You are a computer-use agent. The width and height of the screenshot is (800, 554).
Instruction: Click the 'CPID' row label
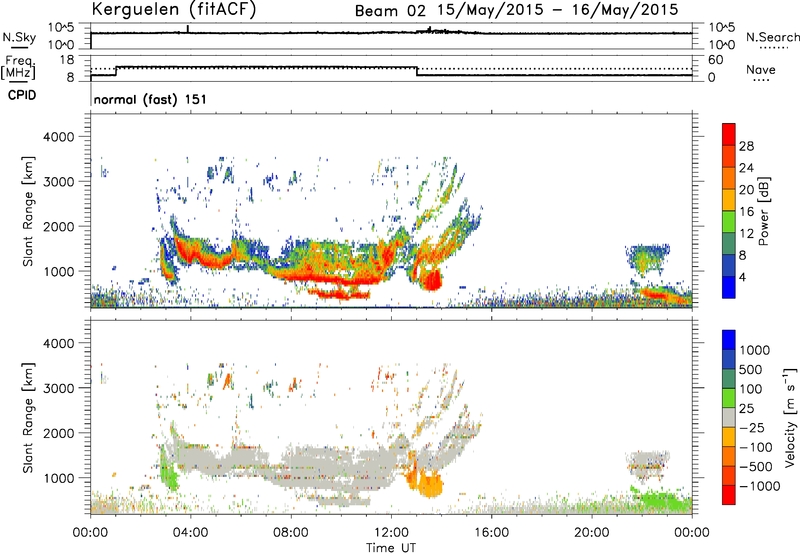[x=22, y=95]
